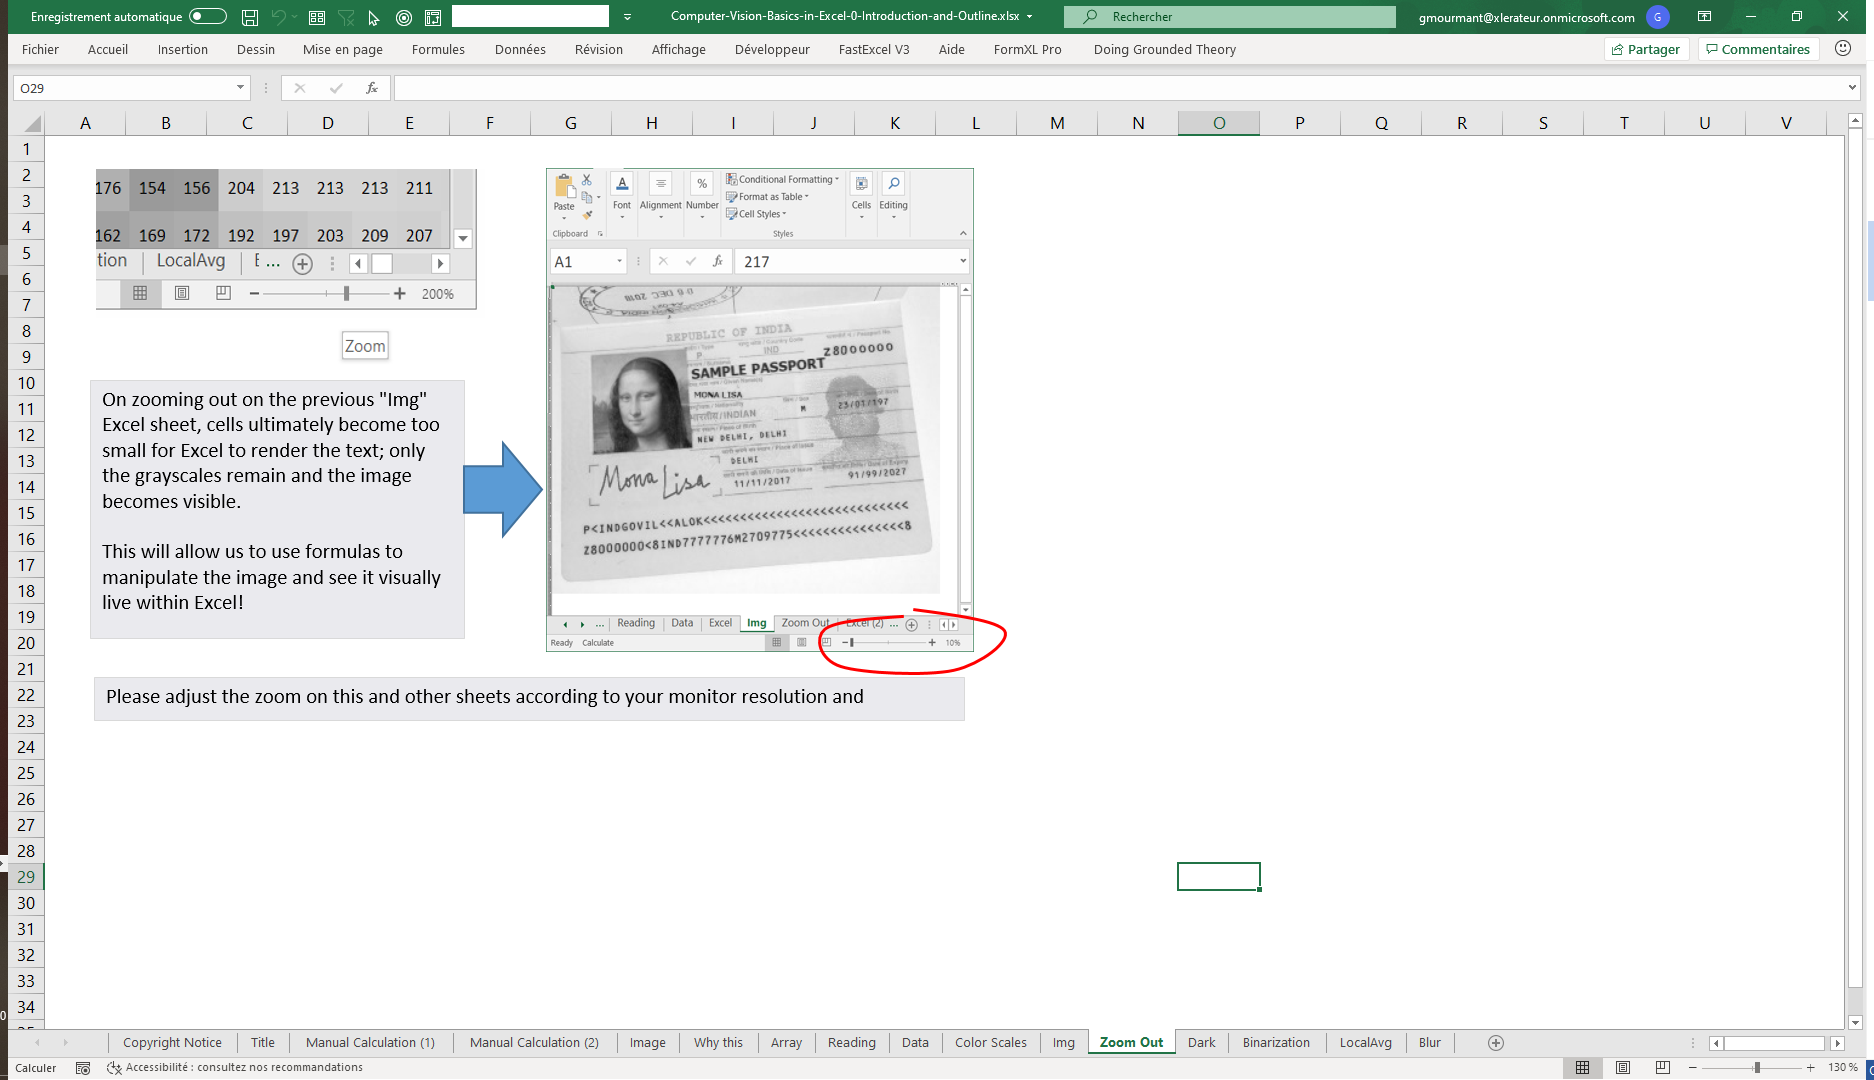Switch to the Color Scales sheet
The width and height of the screenshot is (1874, 1080).
[990, 1042]
